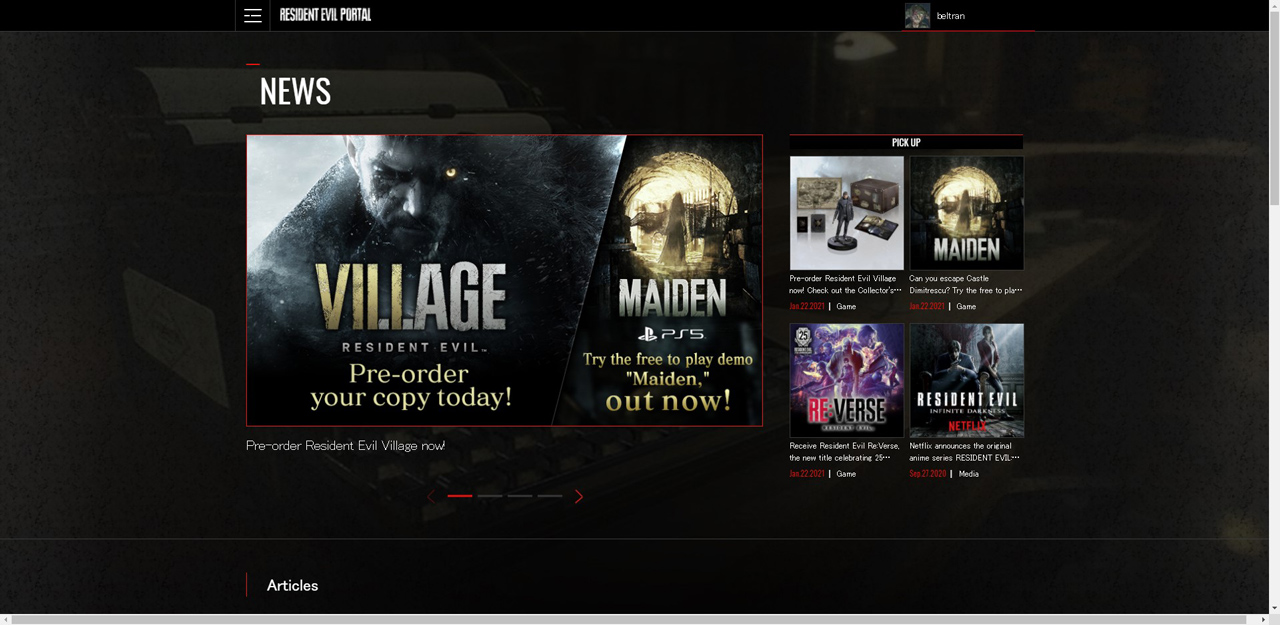Image resolution: width=1280 pixels, height=625 pixels.
Task: Click Game tag under Re:Verse article
Action: coord(846,474)
